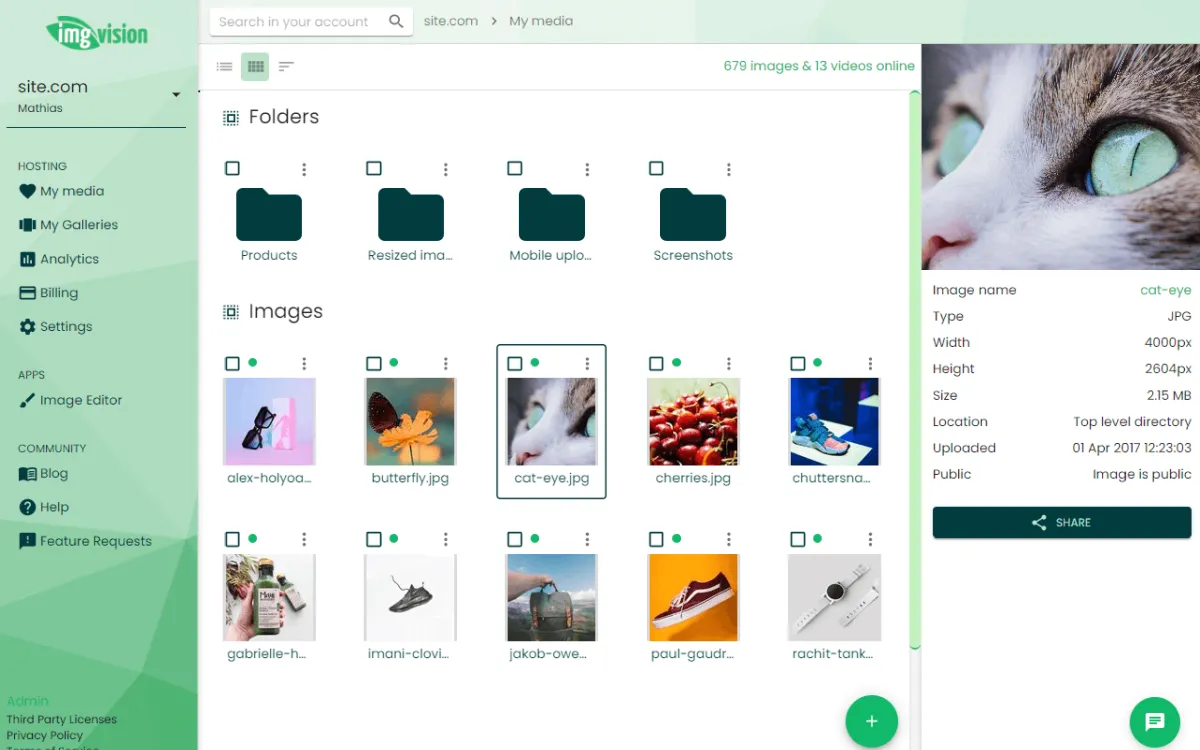Open more options for Mobile uploads folder
The height and width of the screenshot is (750, 1200).
point(587,169)
